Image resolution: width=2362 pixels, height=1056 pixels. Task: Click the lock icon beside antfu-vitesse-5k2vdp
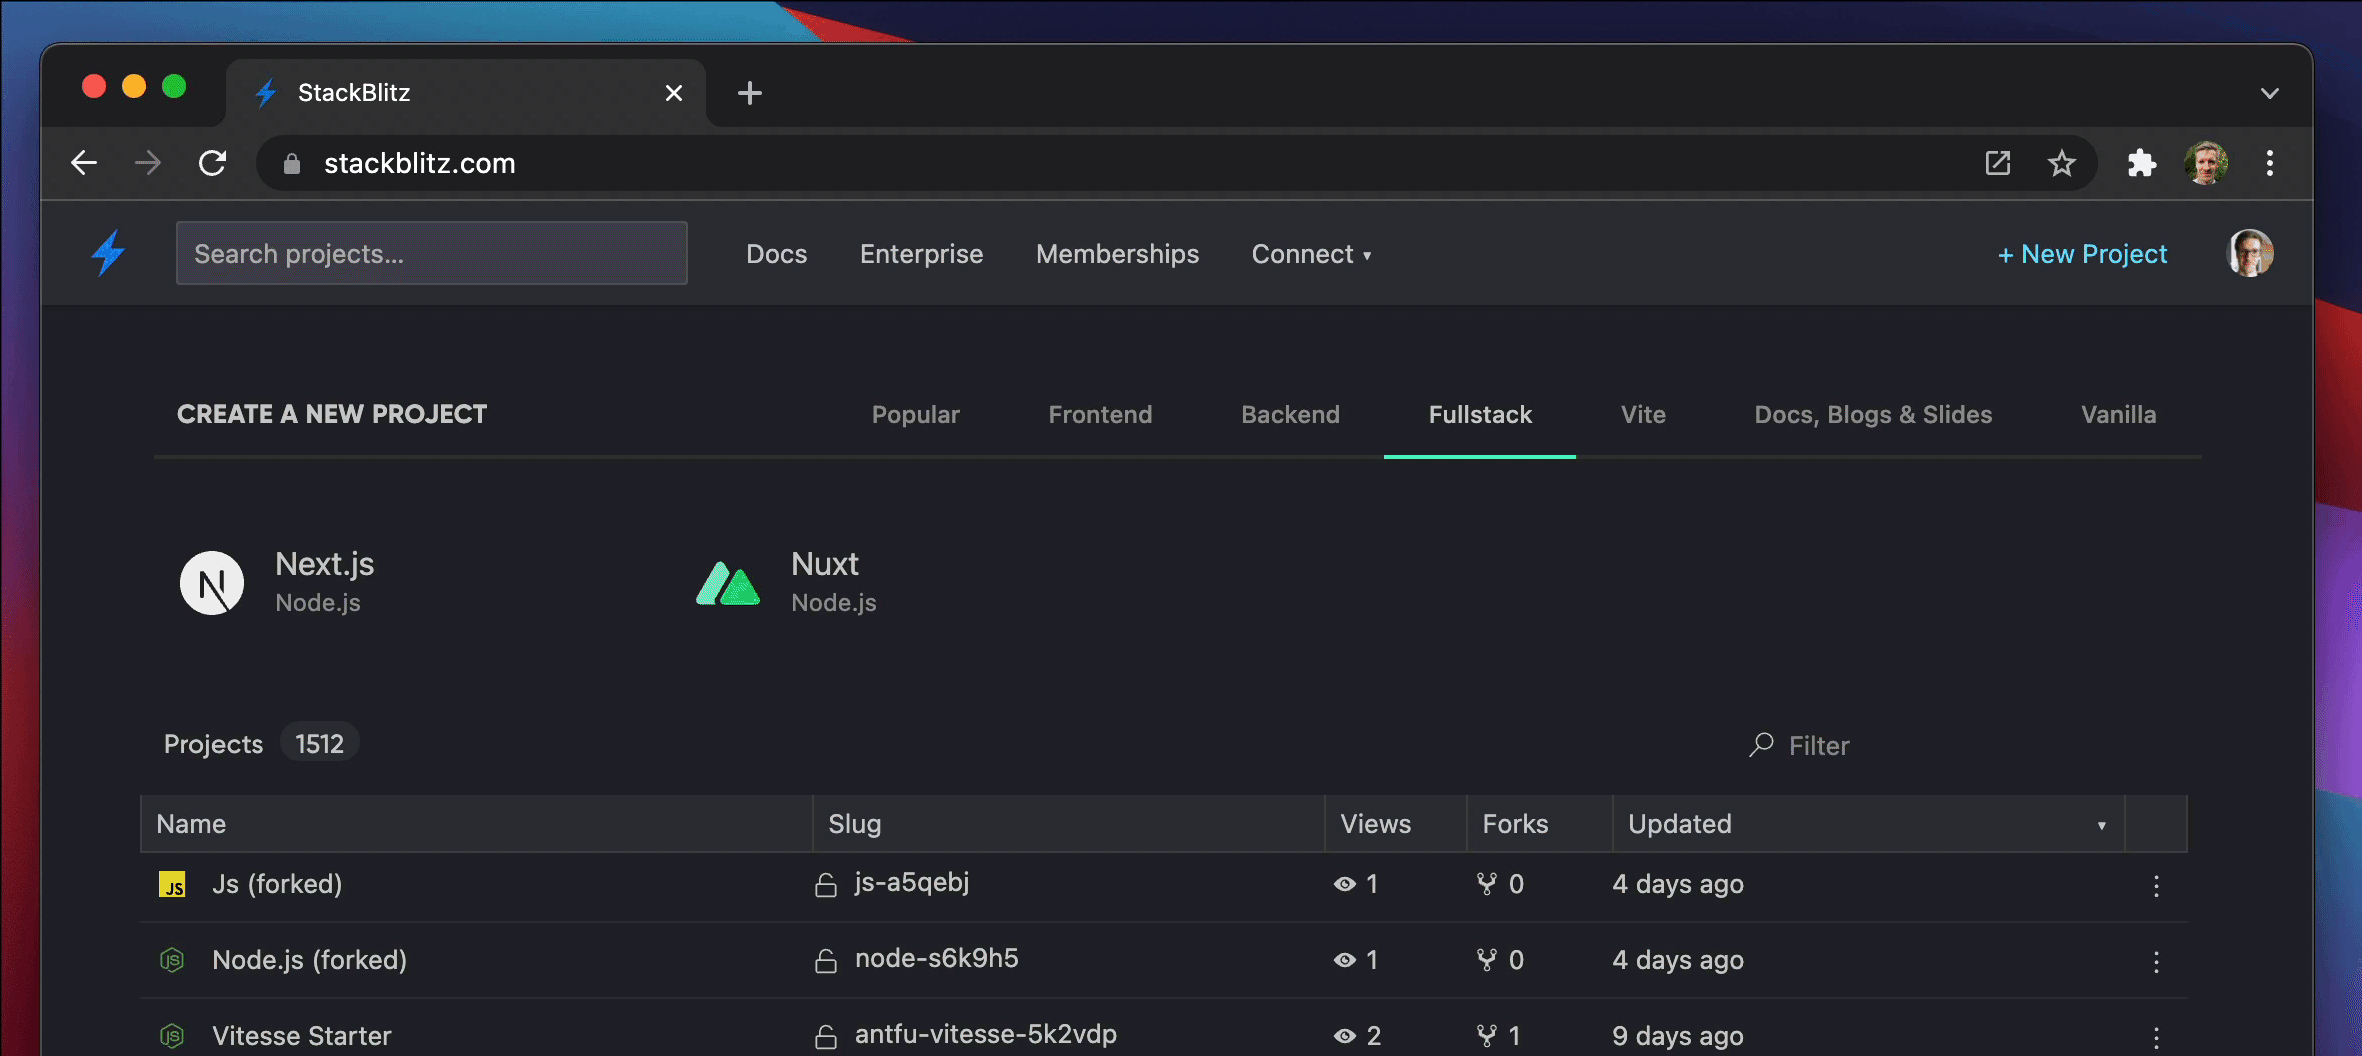click(826, 1037)
